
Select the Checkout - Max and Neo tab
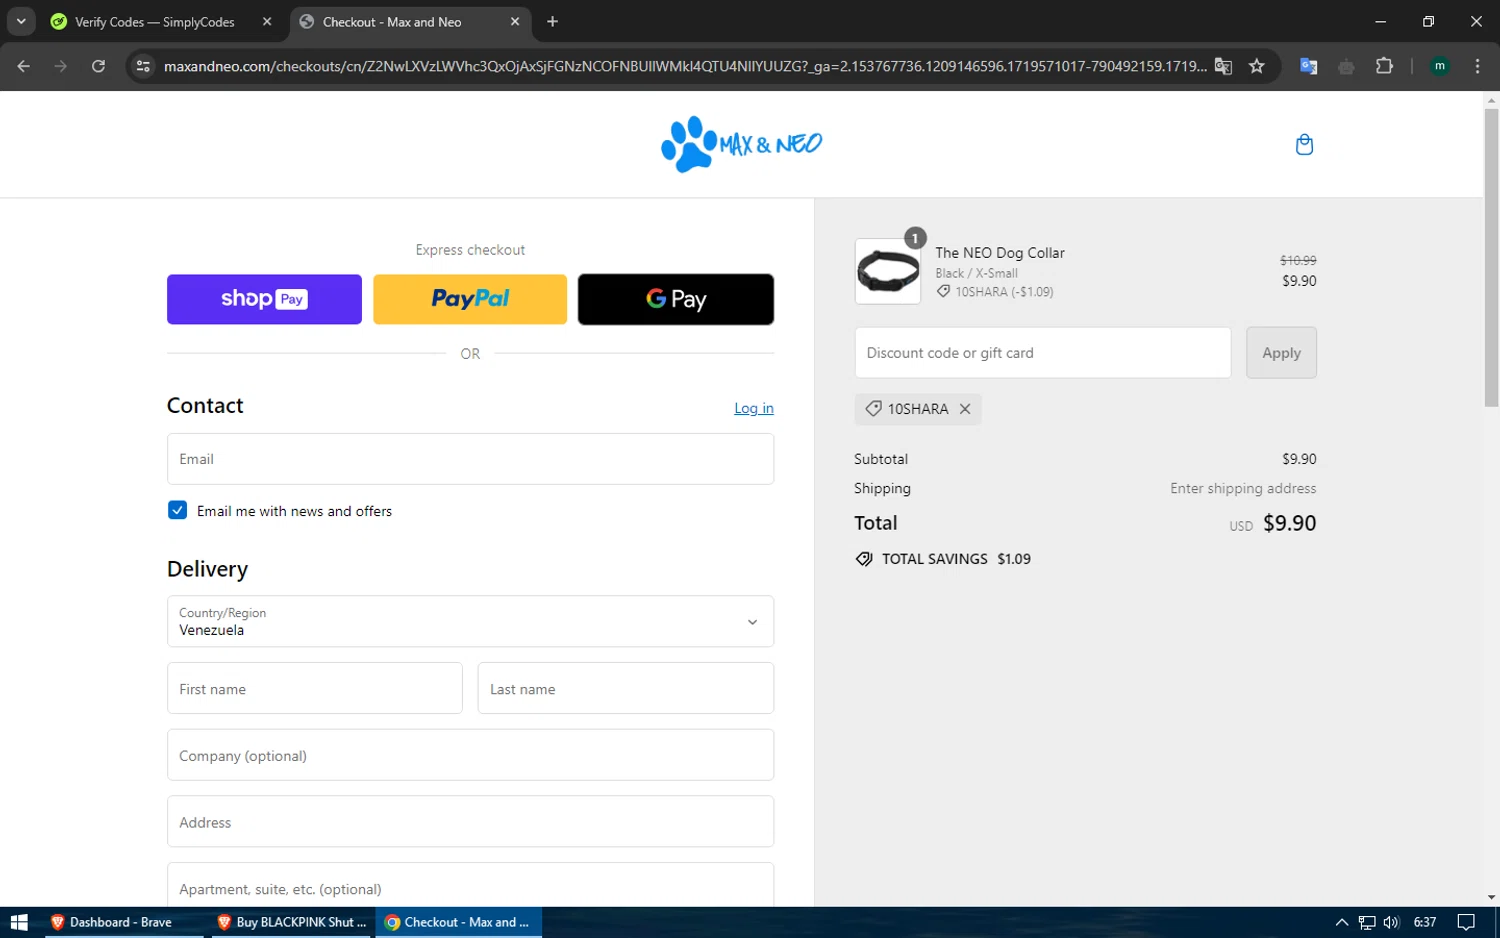click(410, 22)
